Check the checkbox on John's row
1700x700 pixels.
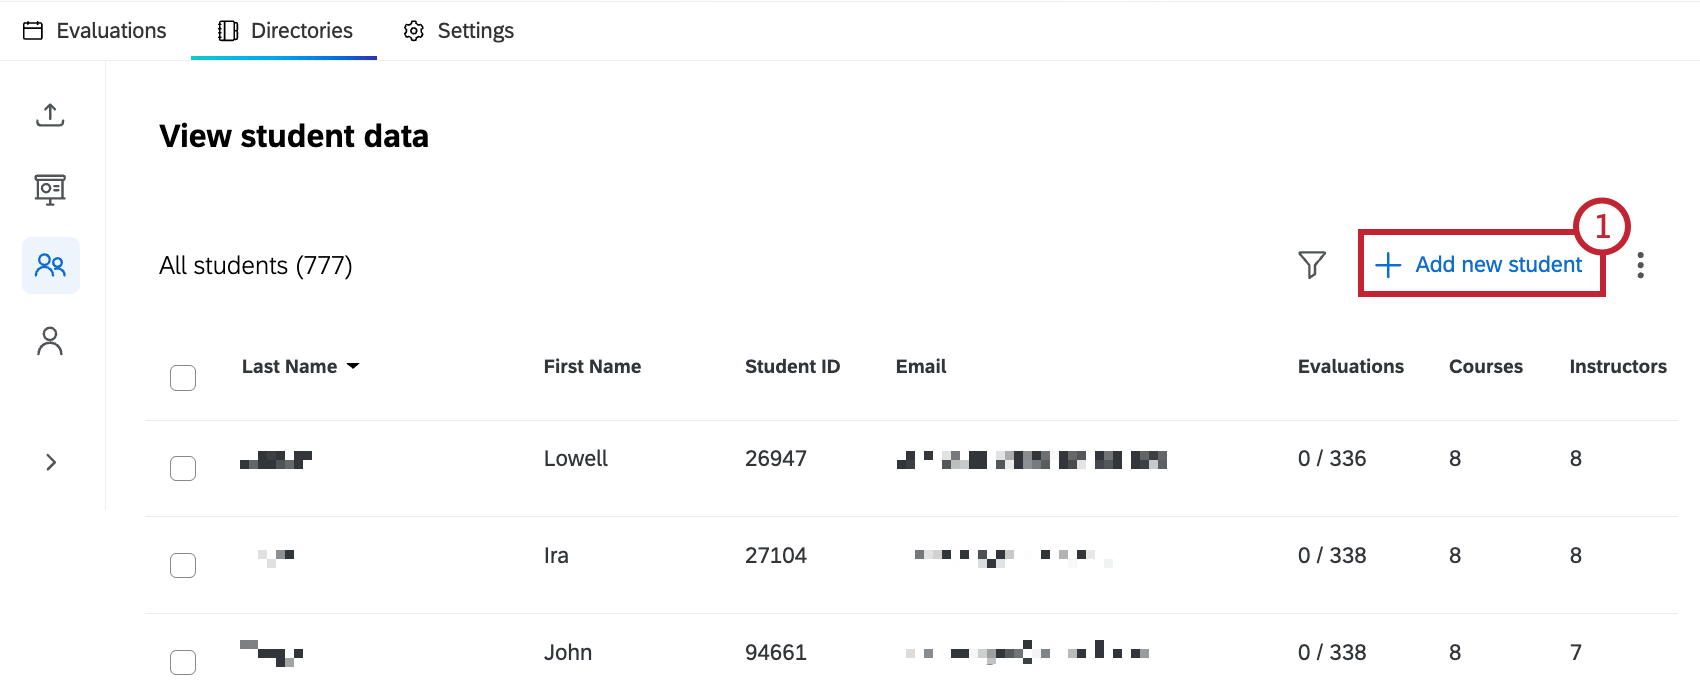(183, 662)
